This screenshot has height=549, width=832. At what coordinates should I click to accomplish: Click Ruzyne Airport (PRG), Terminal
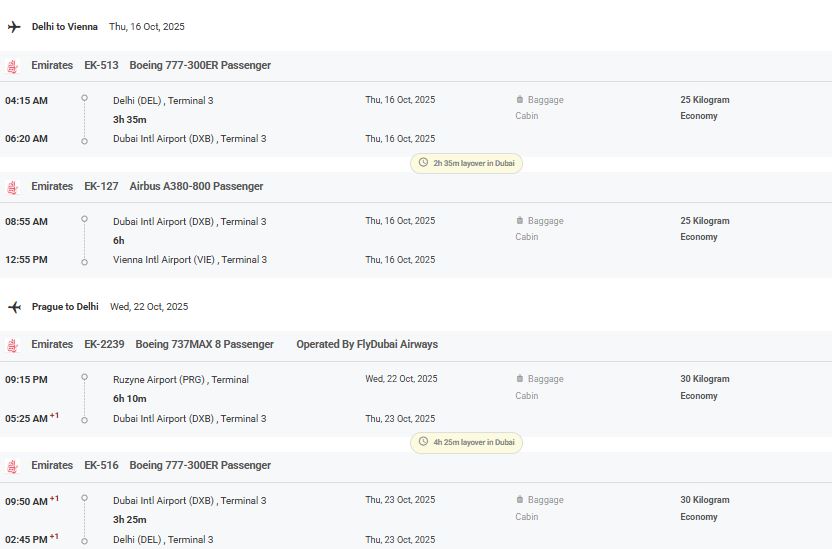point(181,379)
